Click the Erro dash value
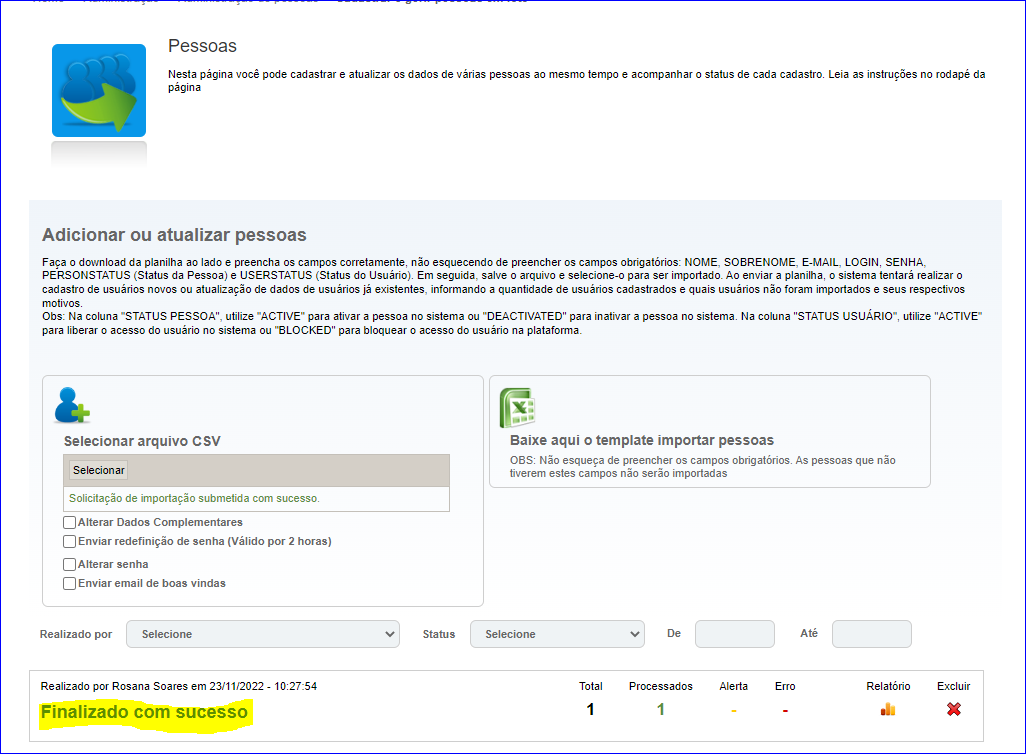 pos(785,710)
